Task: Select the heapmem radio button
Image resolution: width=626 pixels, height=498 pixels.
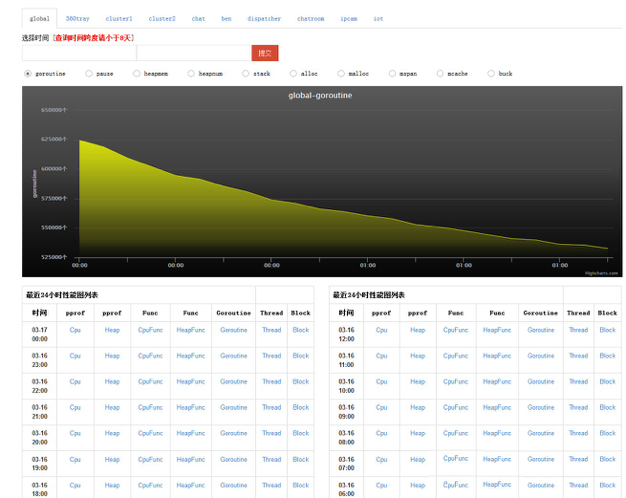Action: [135, 73]
